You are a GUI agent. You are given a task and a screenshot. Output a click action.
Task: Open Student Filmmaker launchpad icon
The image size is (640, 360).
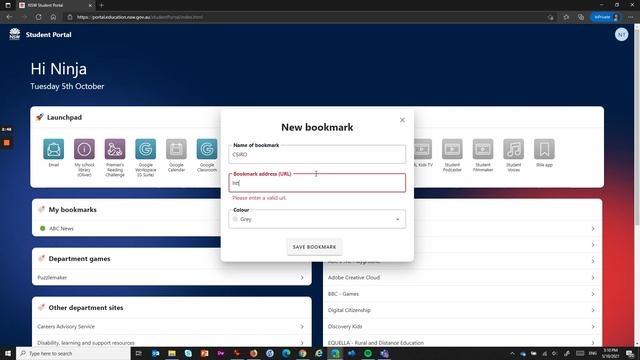(x=483, y=149)
